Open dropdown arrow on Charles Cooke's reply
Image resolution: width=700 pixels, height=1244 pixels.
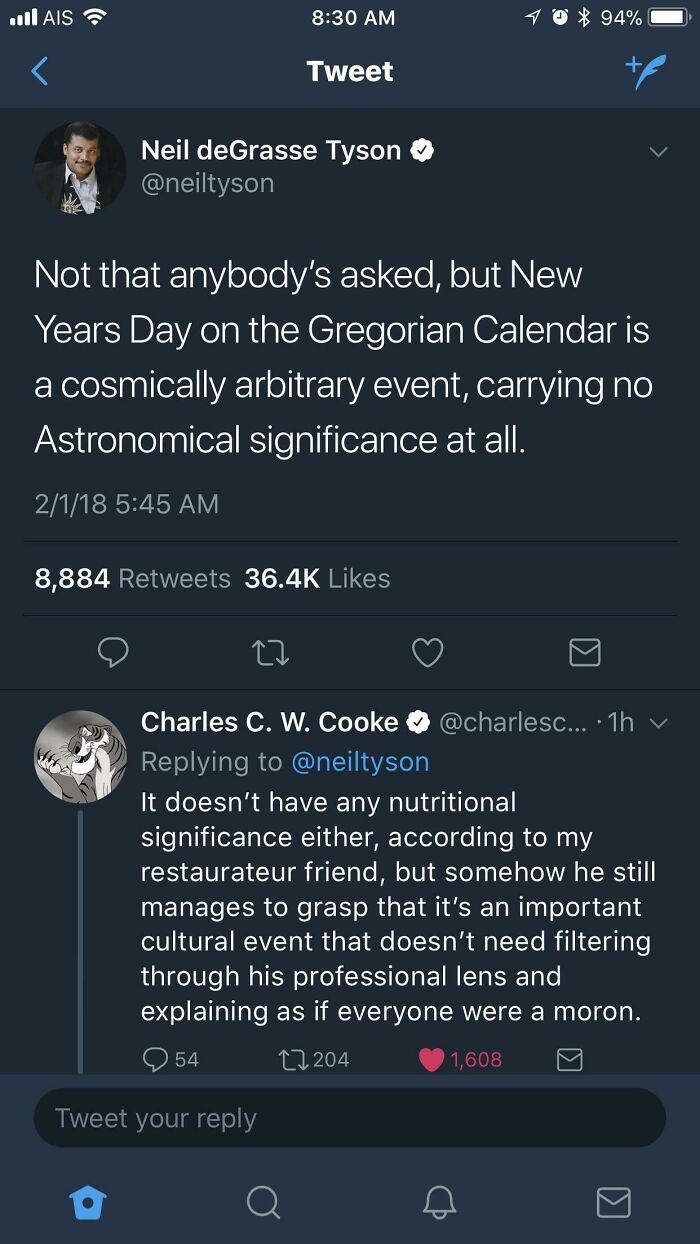(657, 723)
